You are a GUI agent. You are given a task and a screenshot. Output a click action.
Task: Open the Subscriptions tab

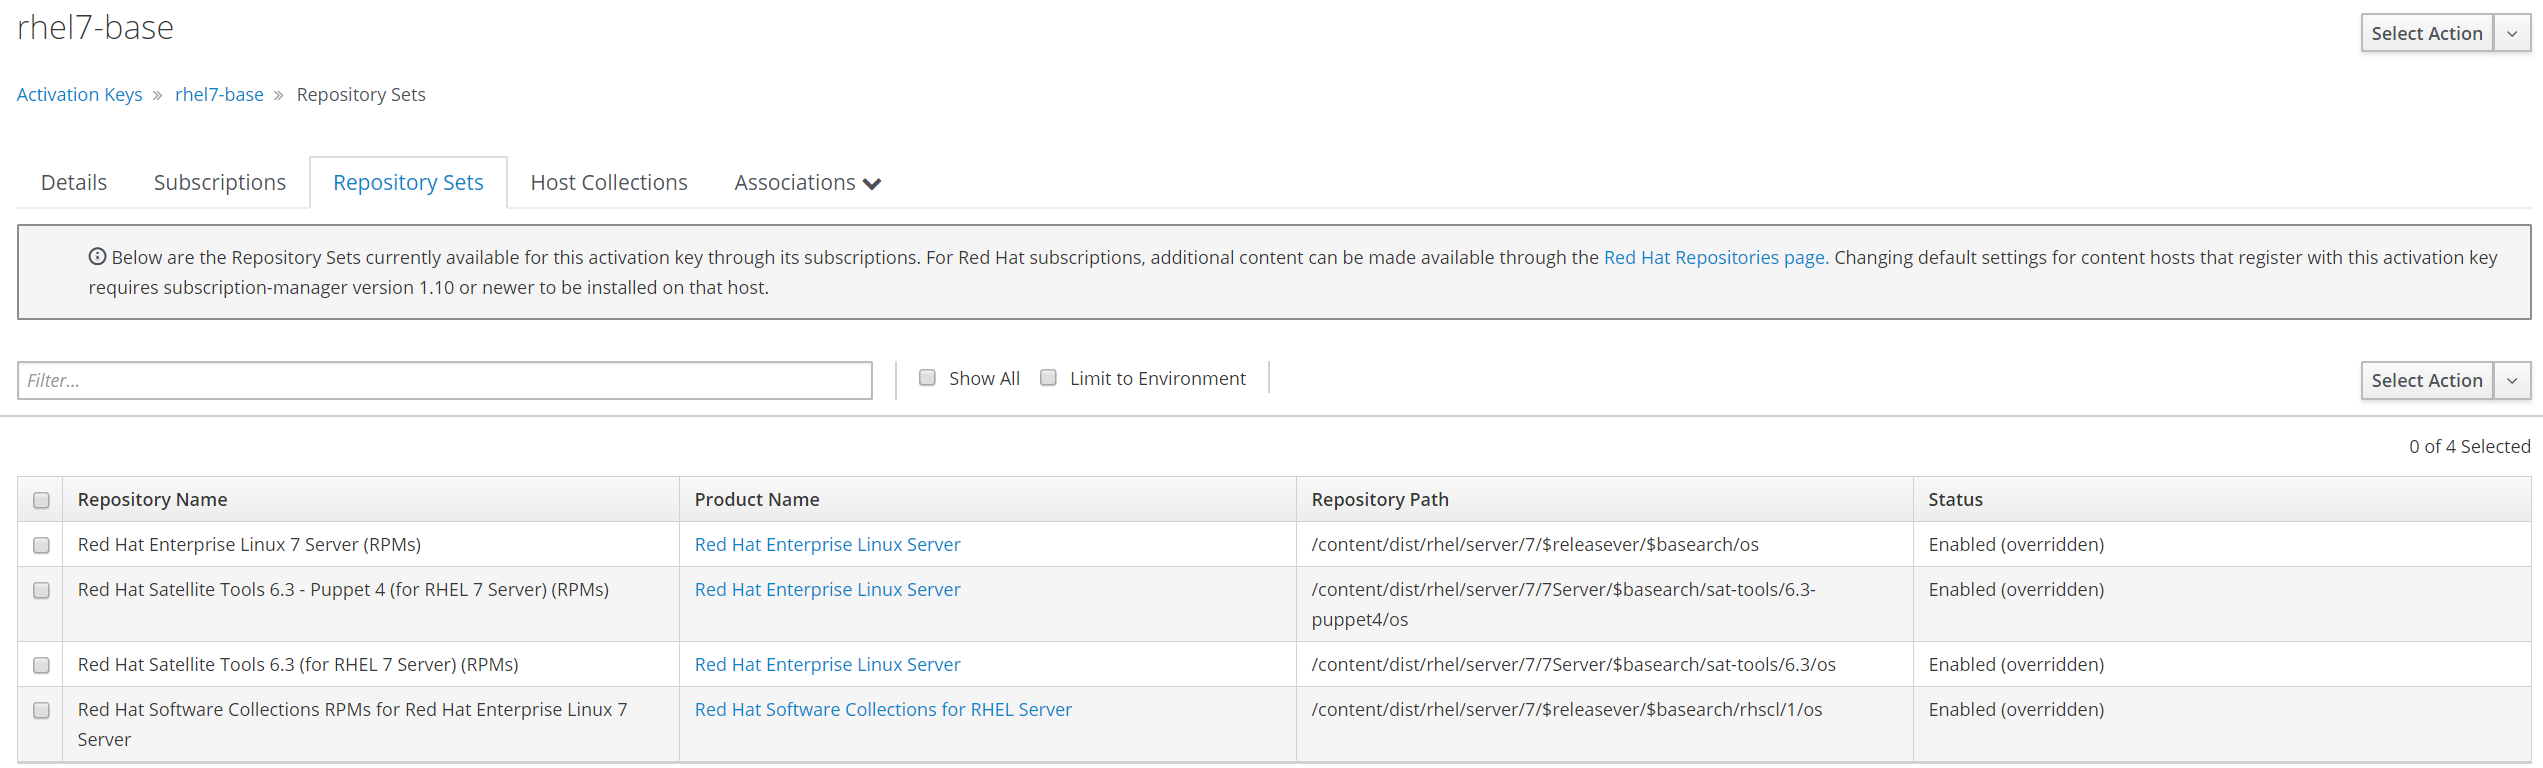click(x=220, y=182)
